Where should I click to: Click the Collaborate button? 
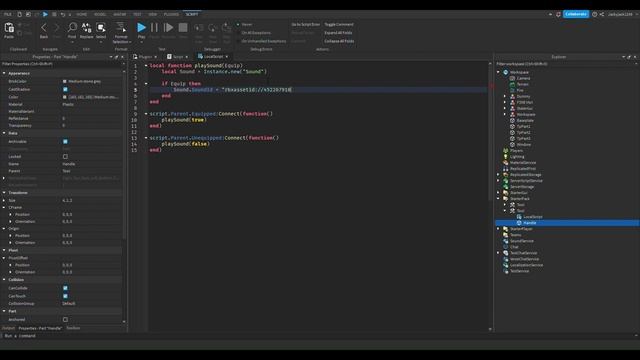[576, 14]
